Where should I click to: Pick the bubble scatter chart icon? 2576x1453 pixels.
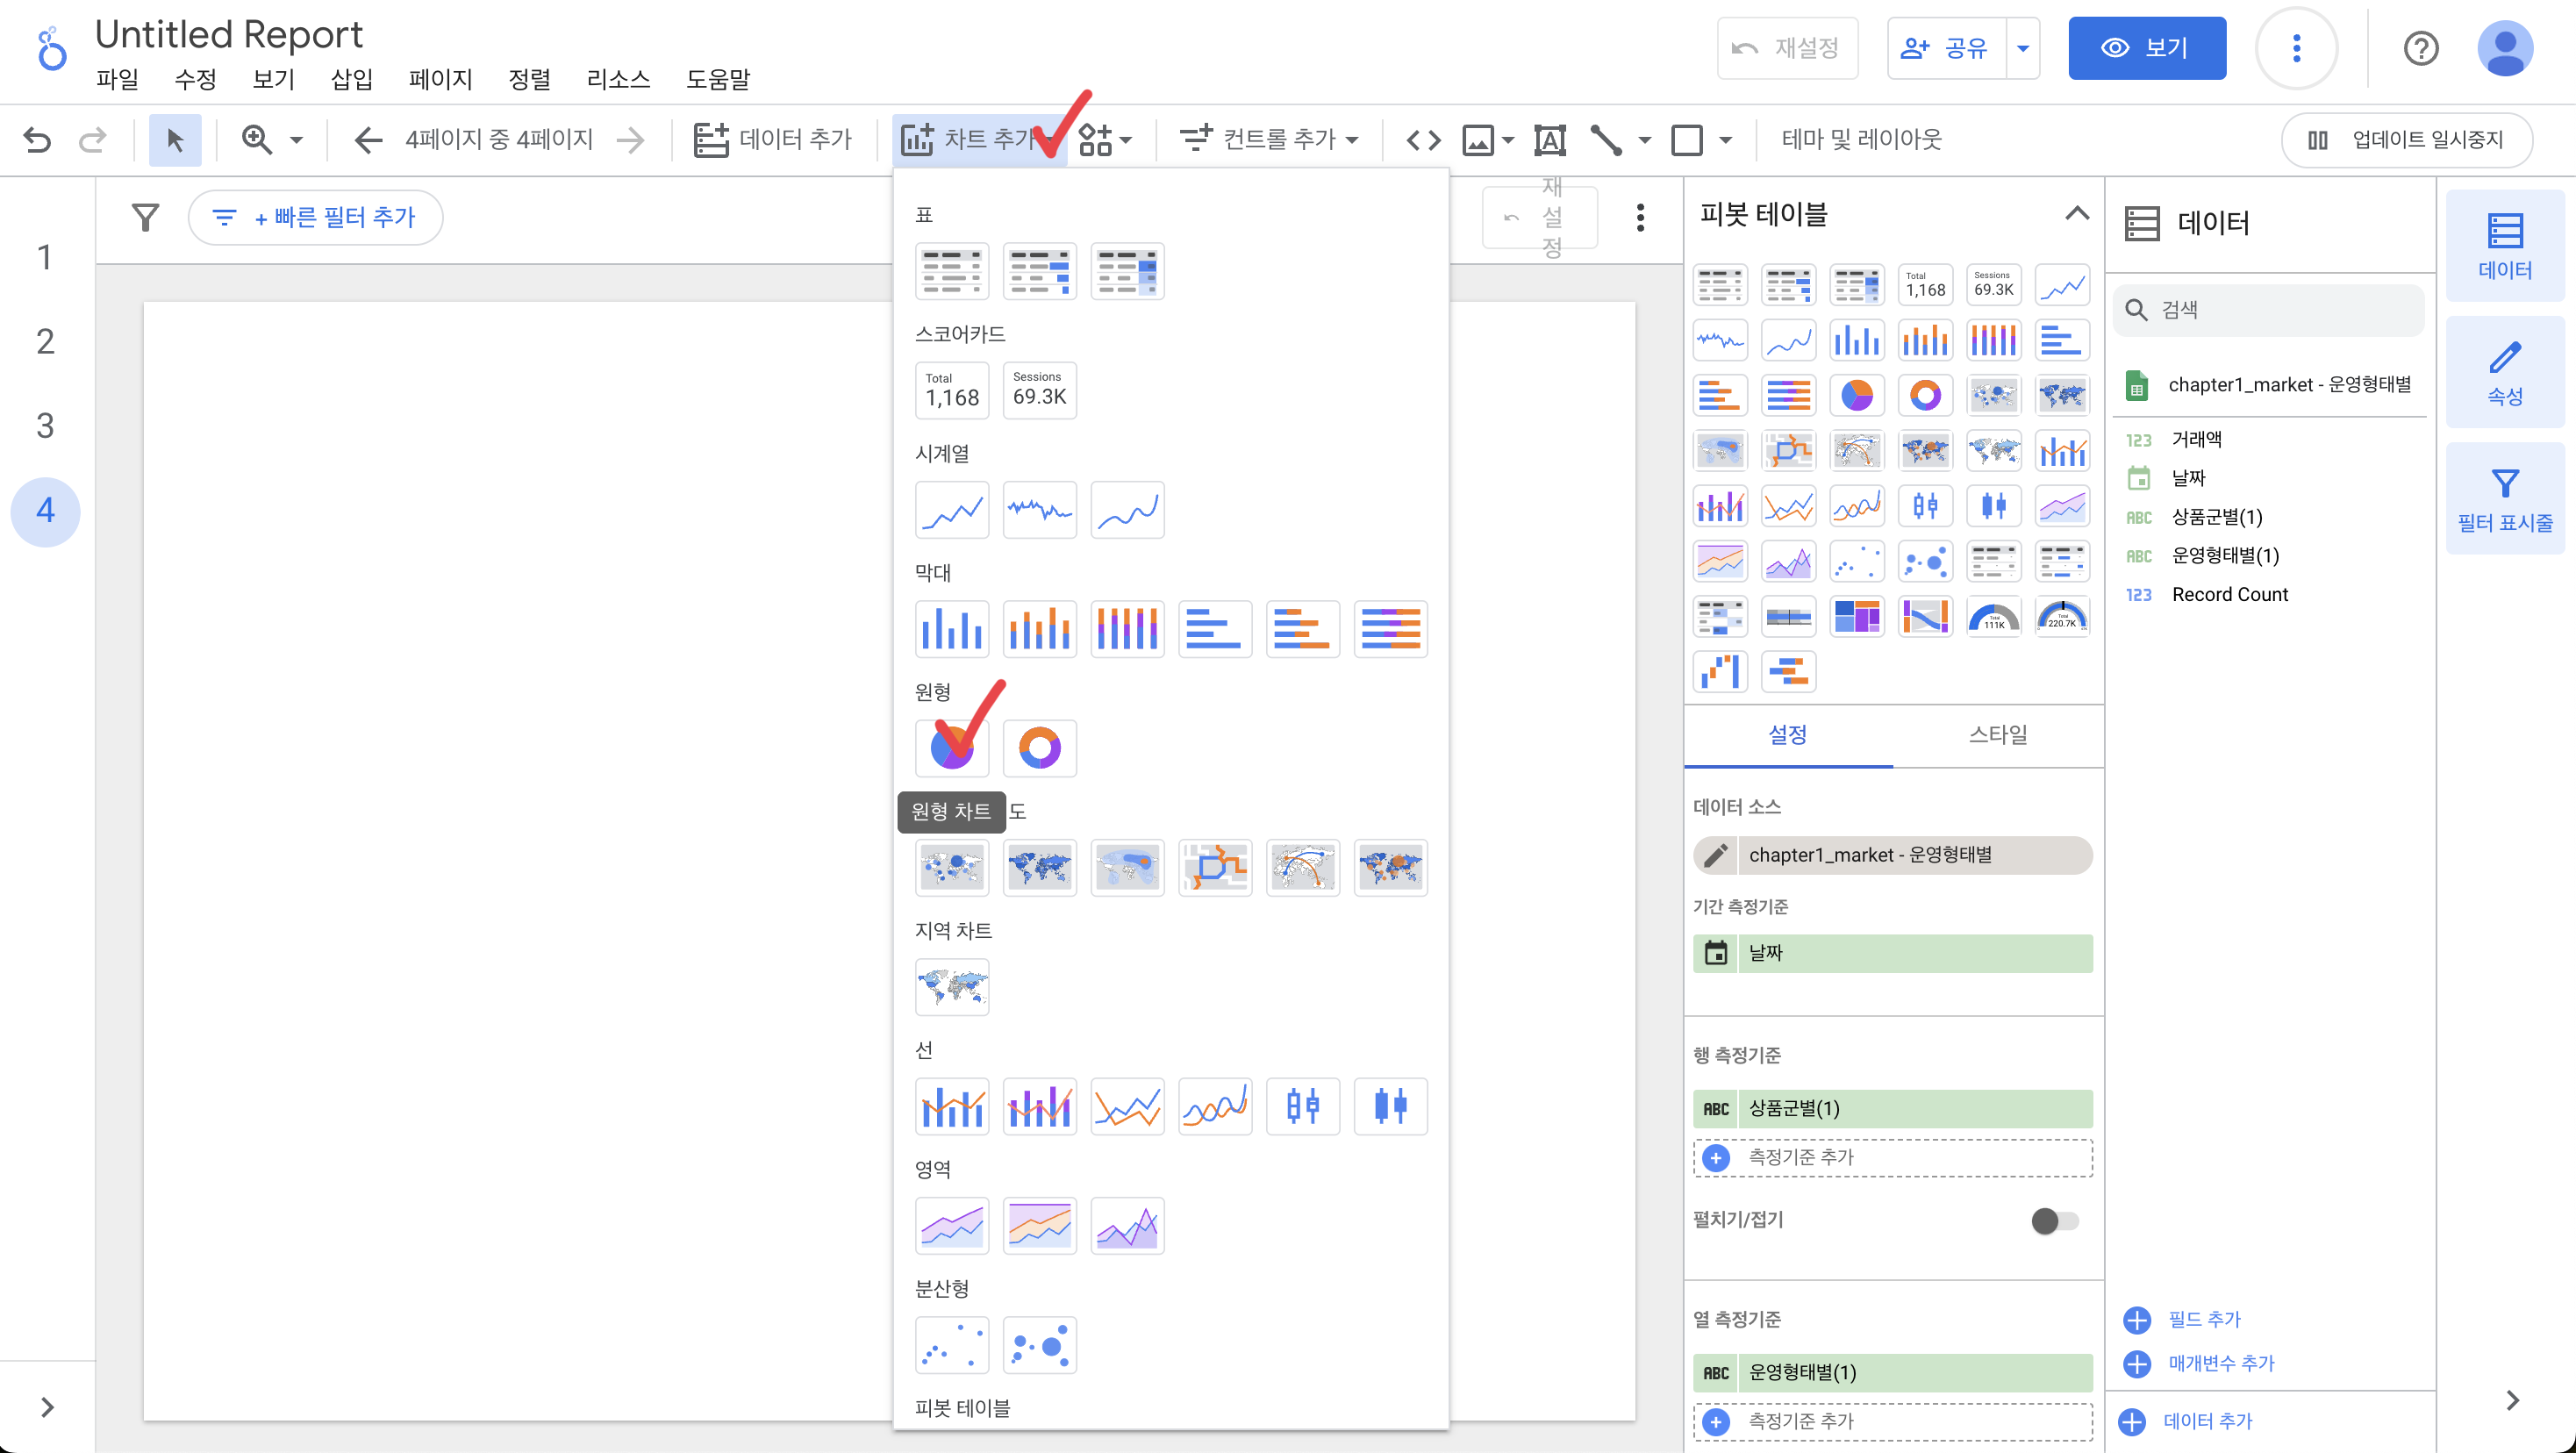pyautogui.click(x=1039, y=1345)
